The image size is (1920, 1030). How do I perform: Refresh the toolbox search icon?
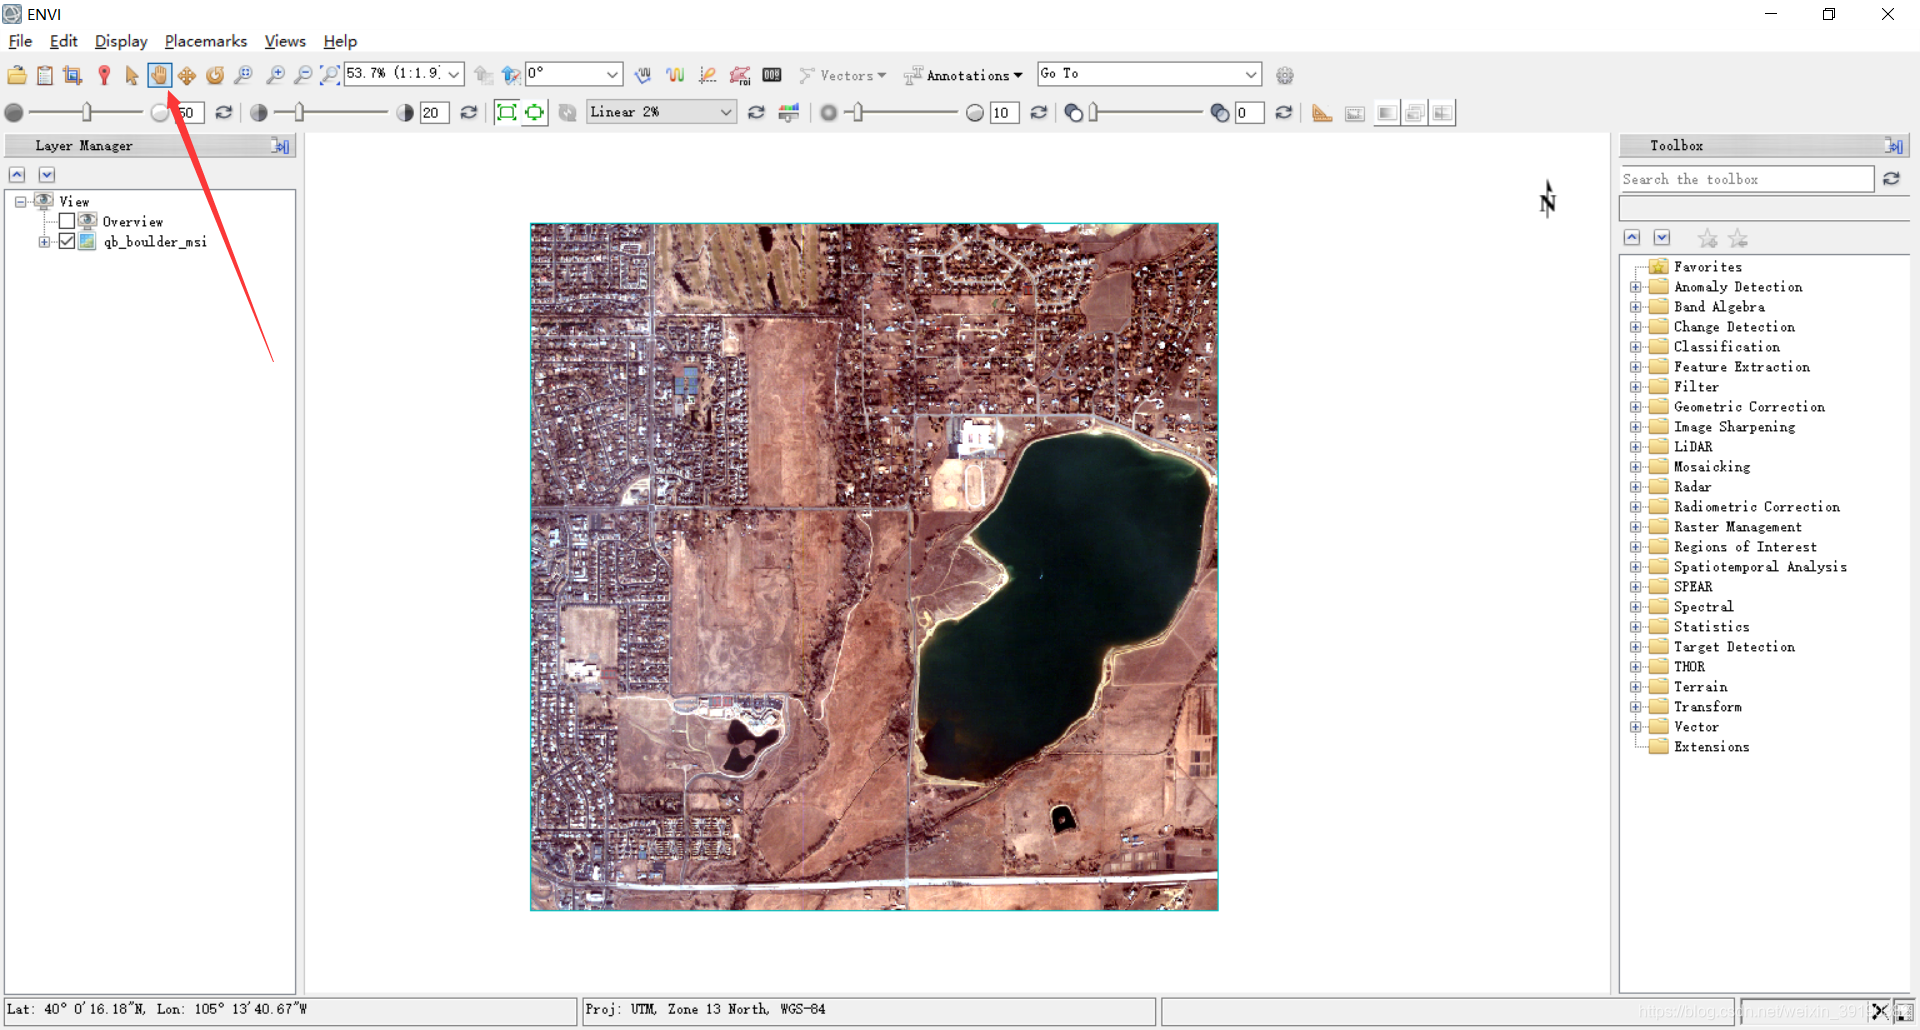1891,178
